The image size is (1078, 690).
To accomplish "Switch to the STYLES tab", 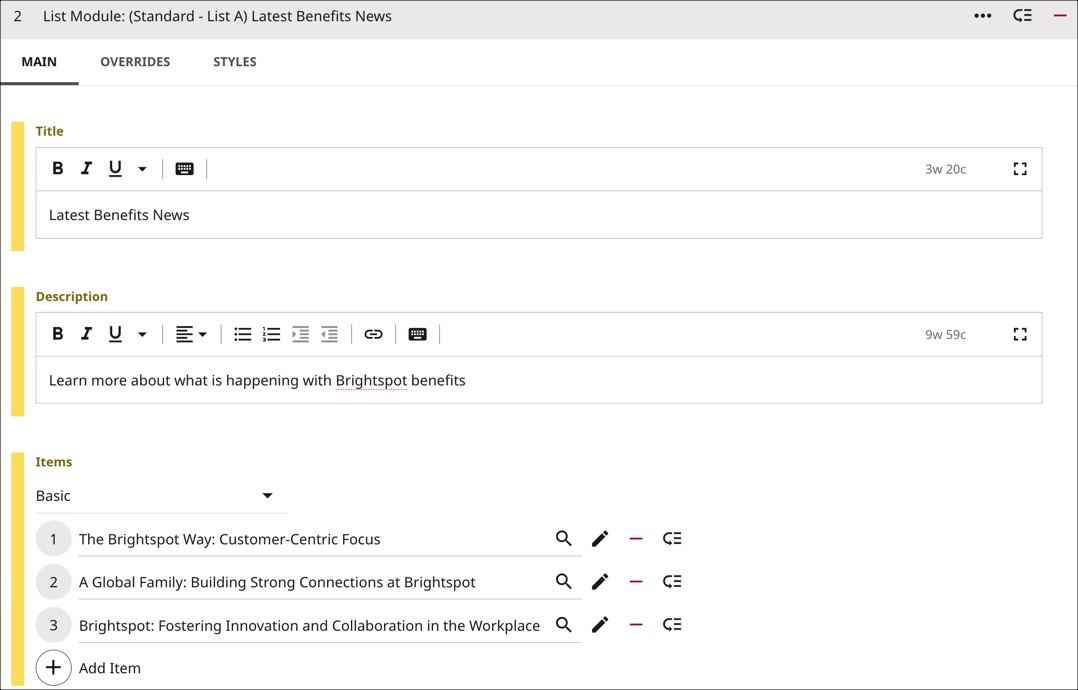I will [234, 62].
